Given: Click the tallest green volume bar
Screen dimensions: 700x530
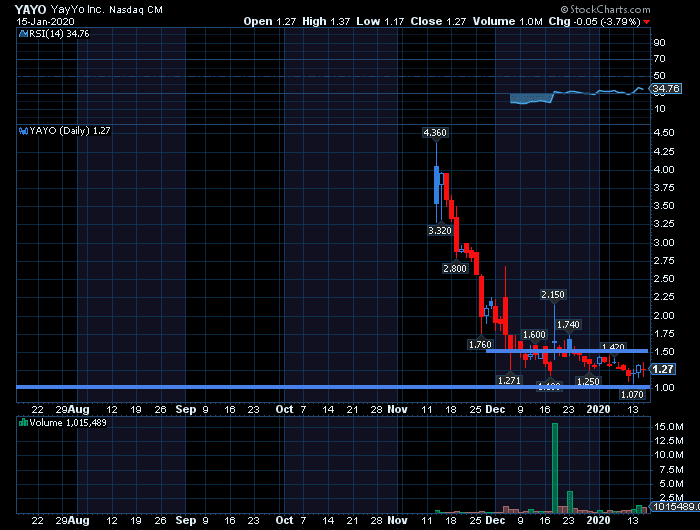Looking at the screenshot, I should (555, 468).
